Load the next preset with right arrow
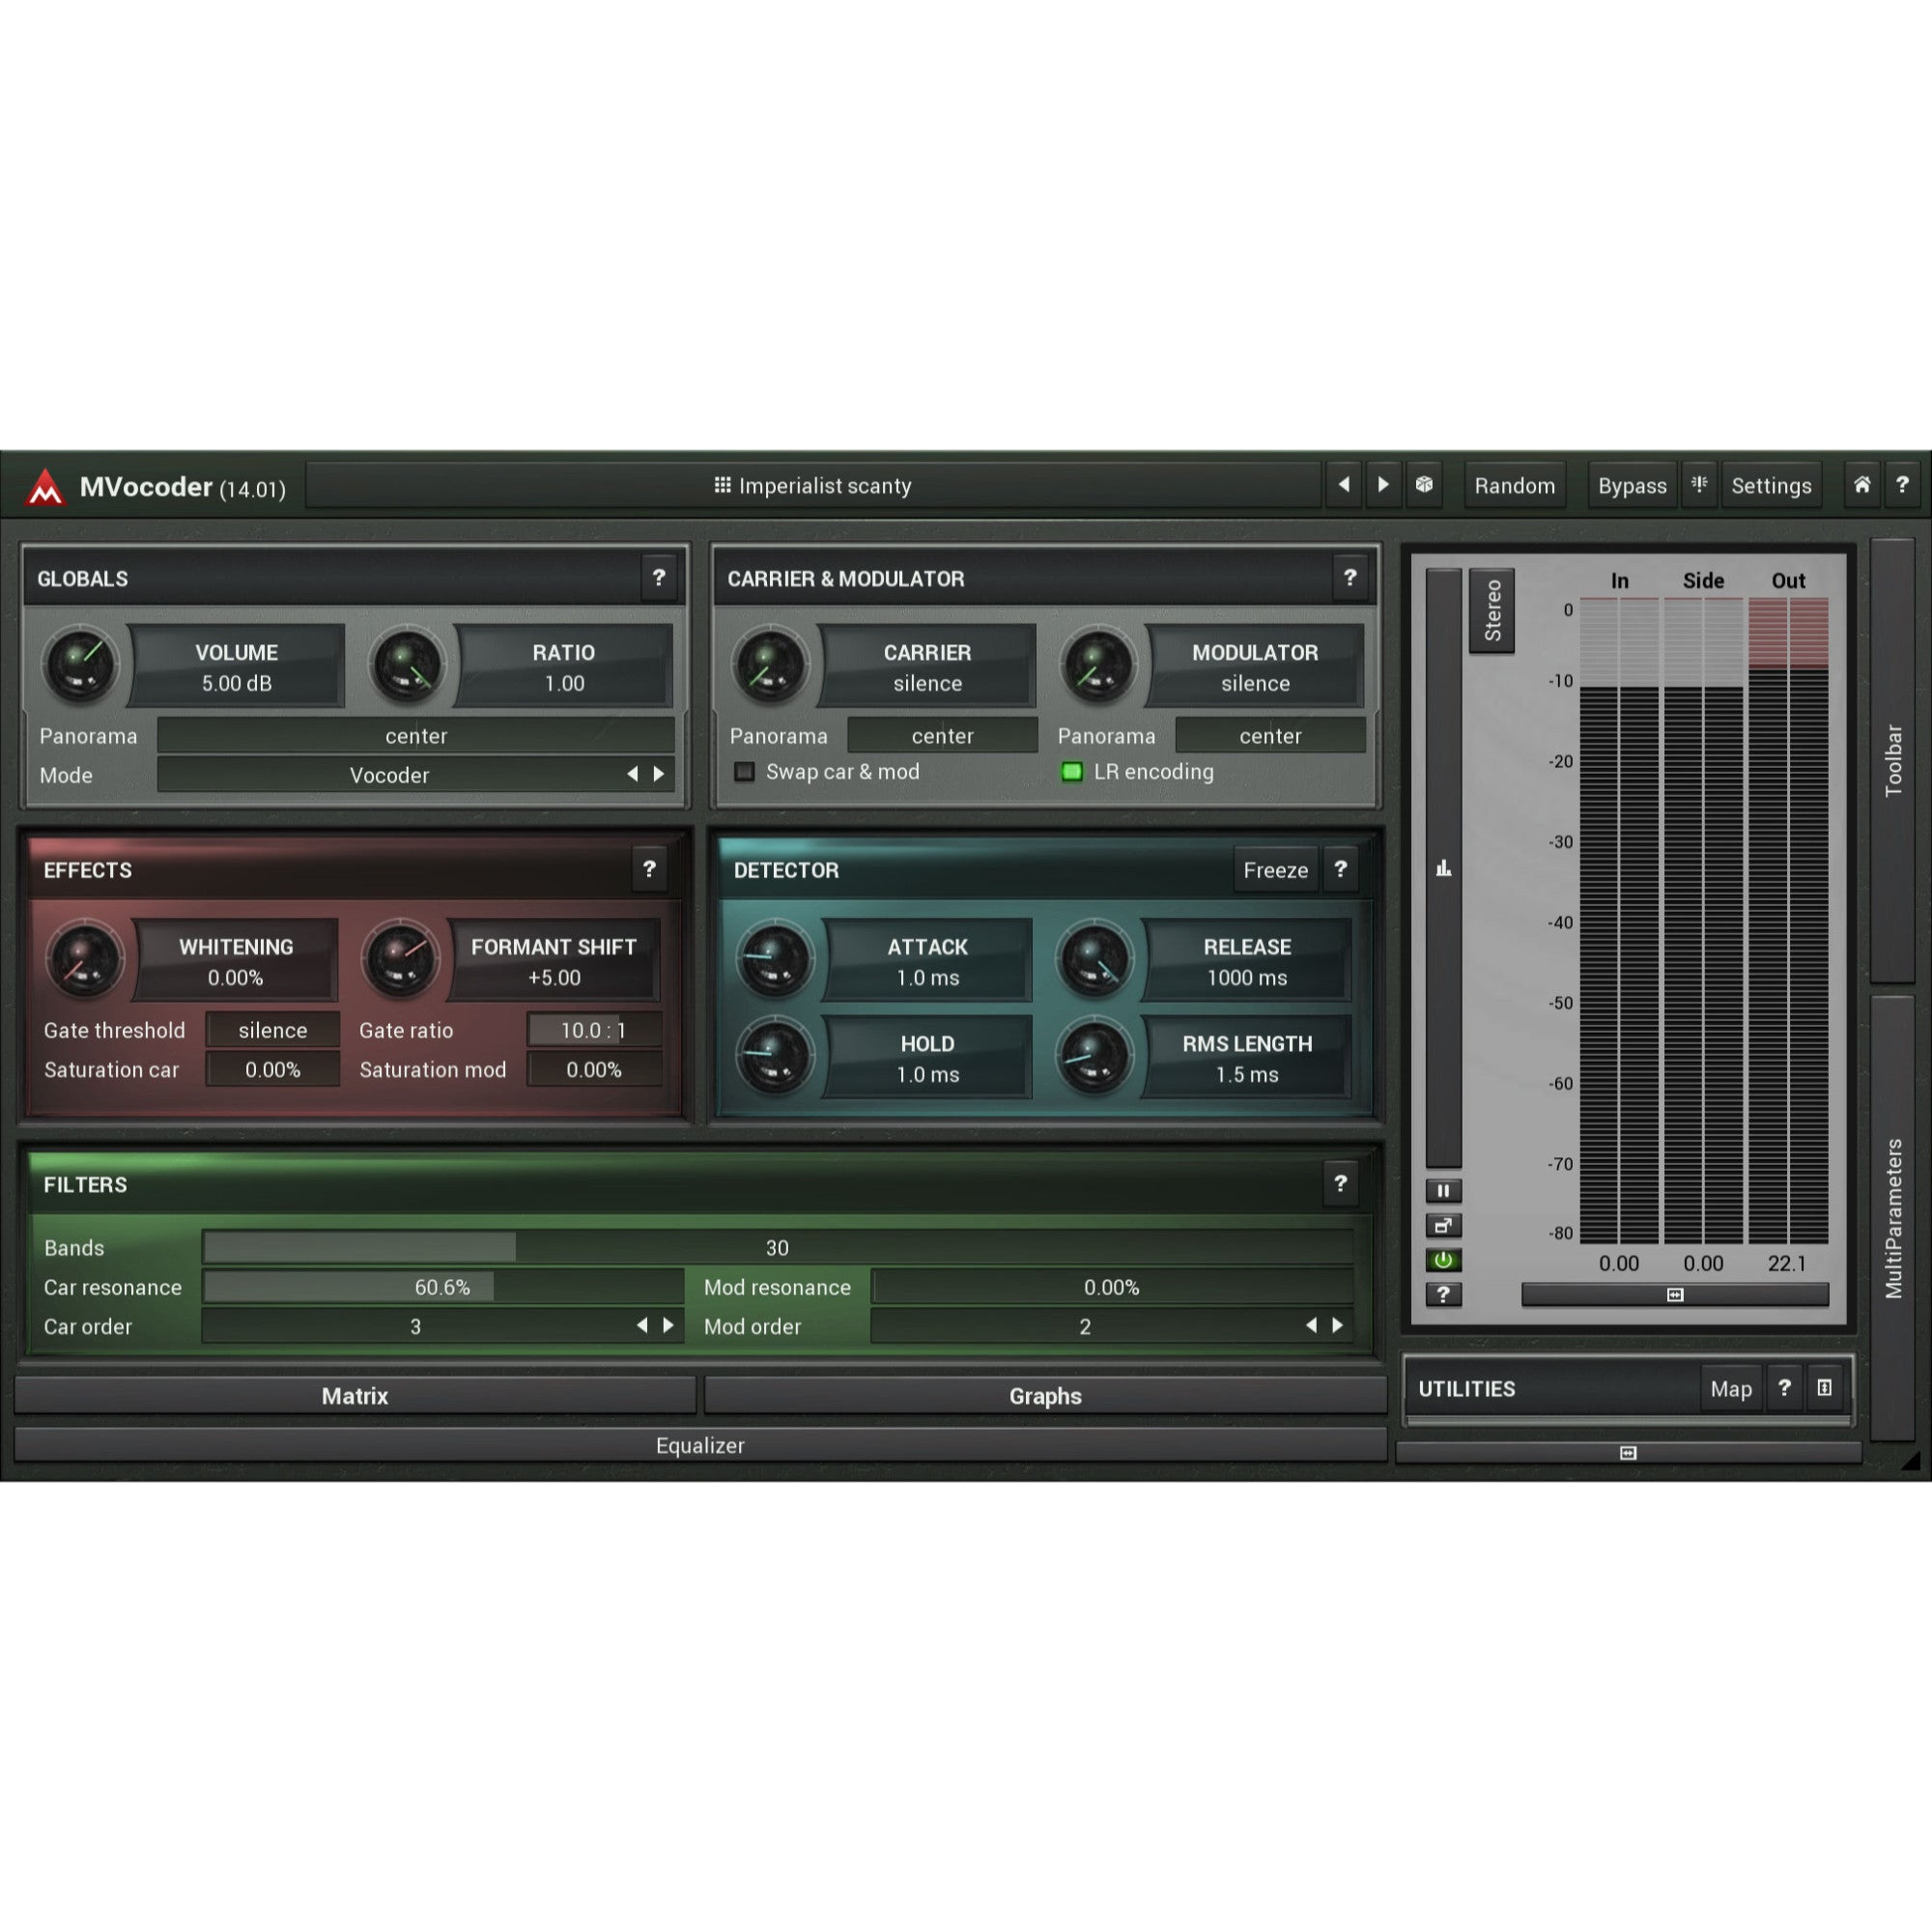 [1384, 485]
